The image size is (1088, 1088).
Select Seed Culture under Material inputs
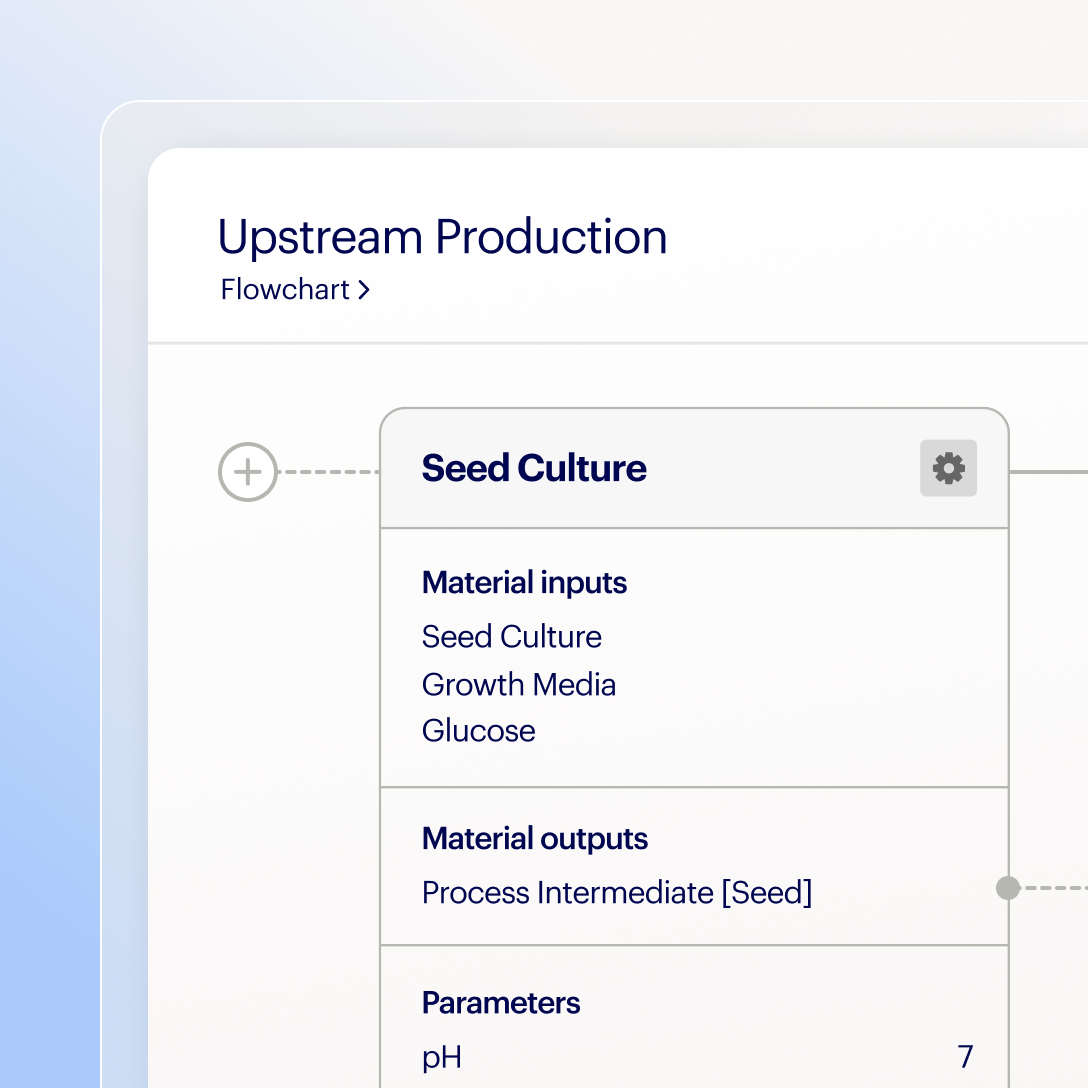coord(511,637)
